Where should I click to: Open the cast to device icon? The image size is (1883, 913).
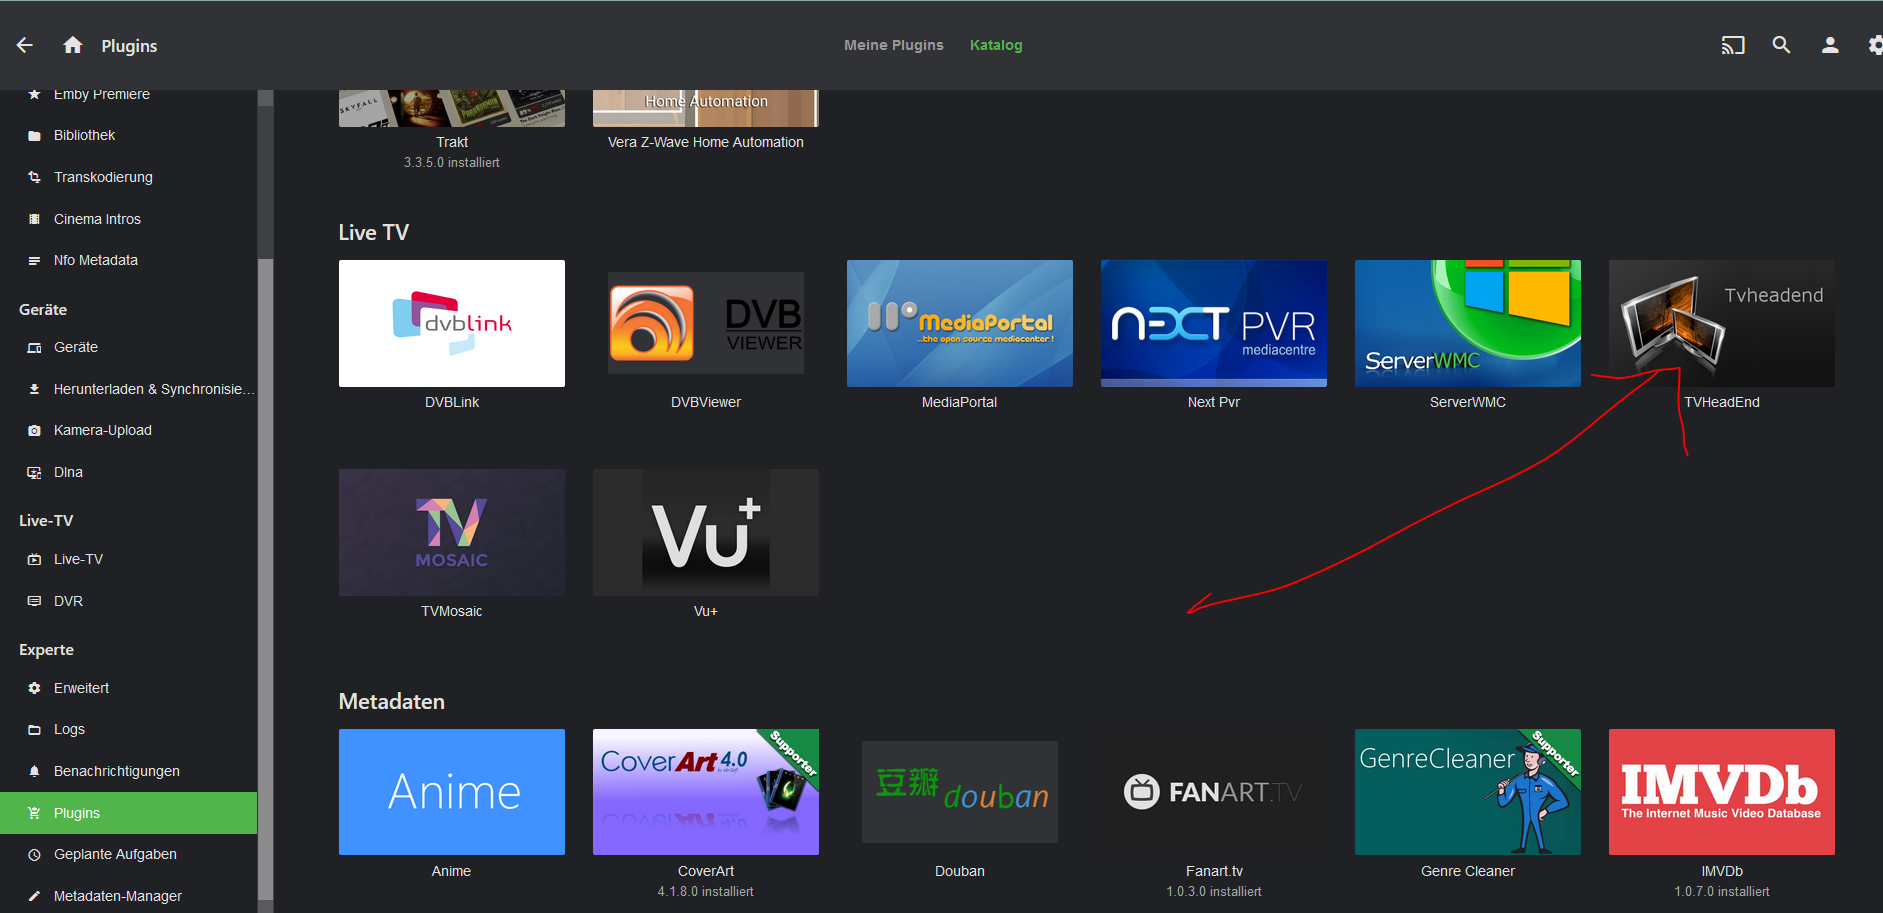1733,45
